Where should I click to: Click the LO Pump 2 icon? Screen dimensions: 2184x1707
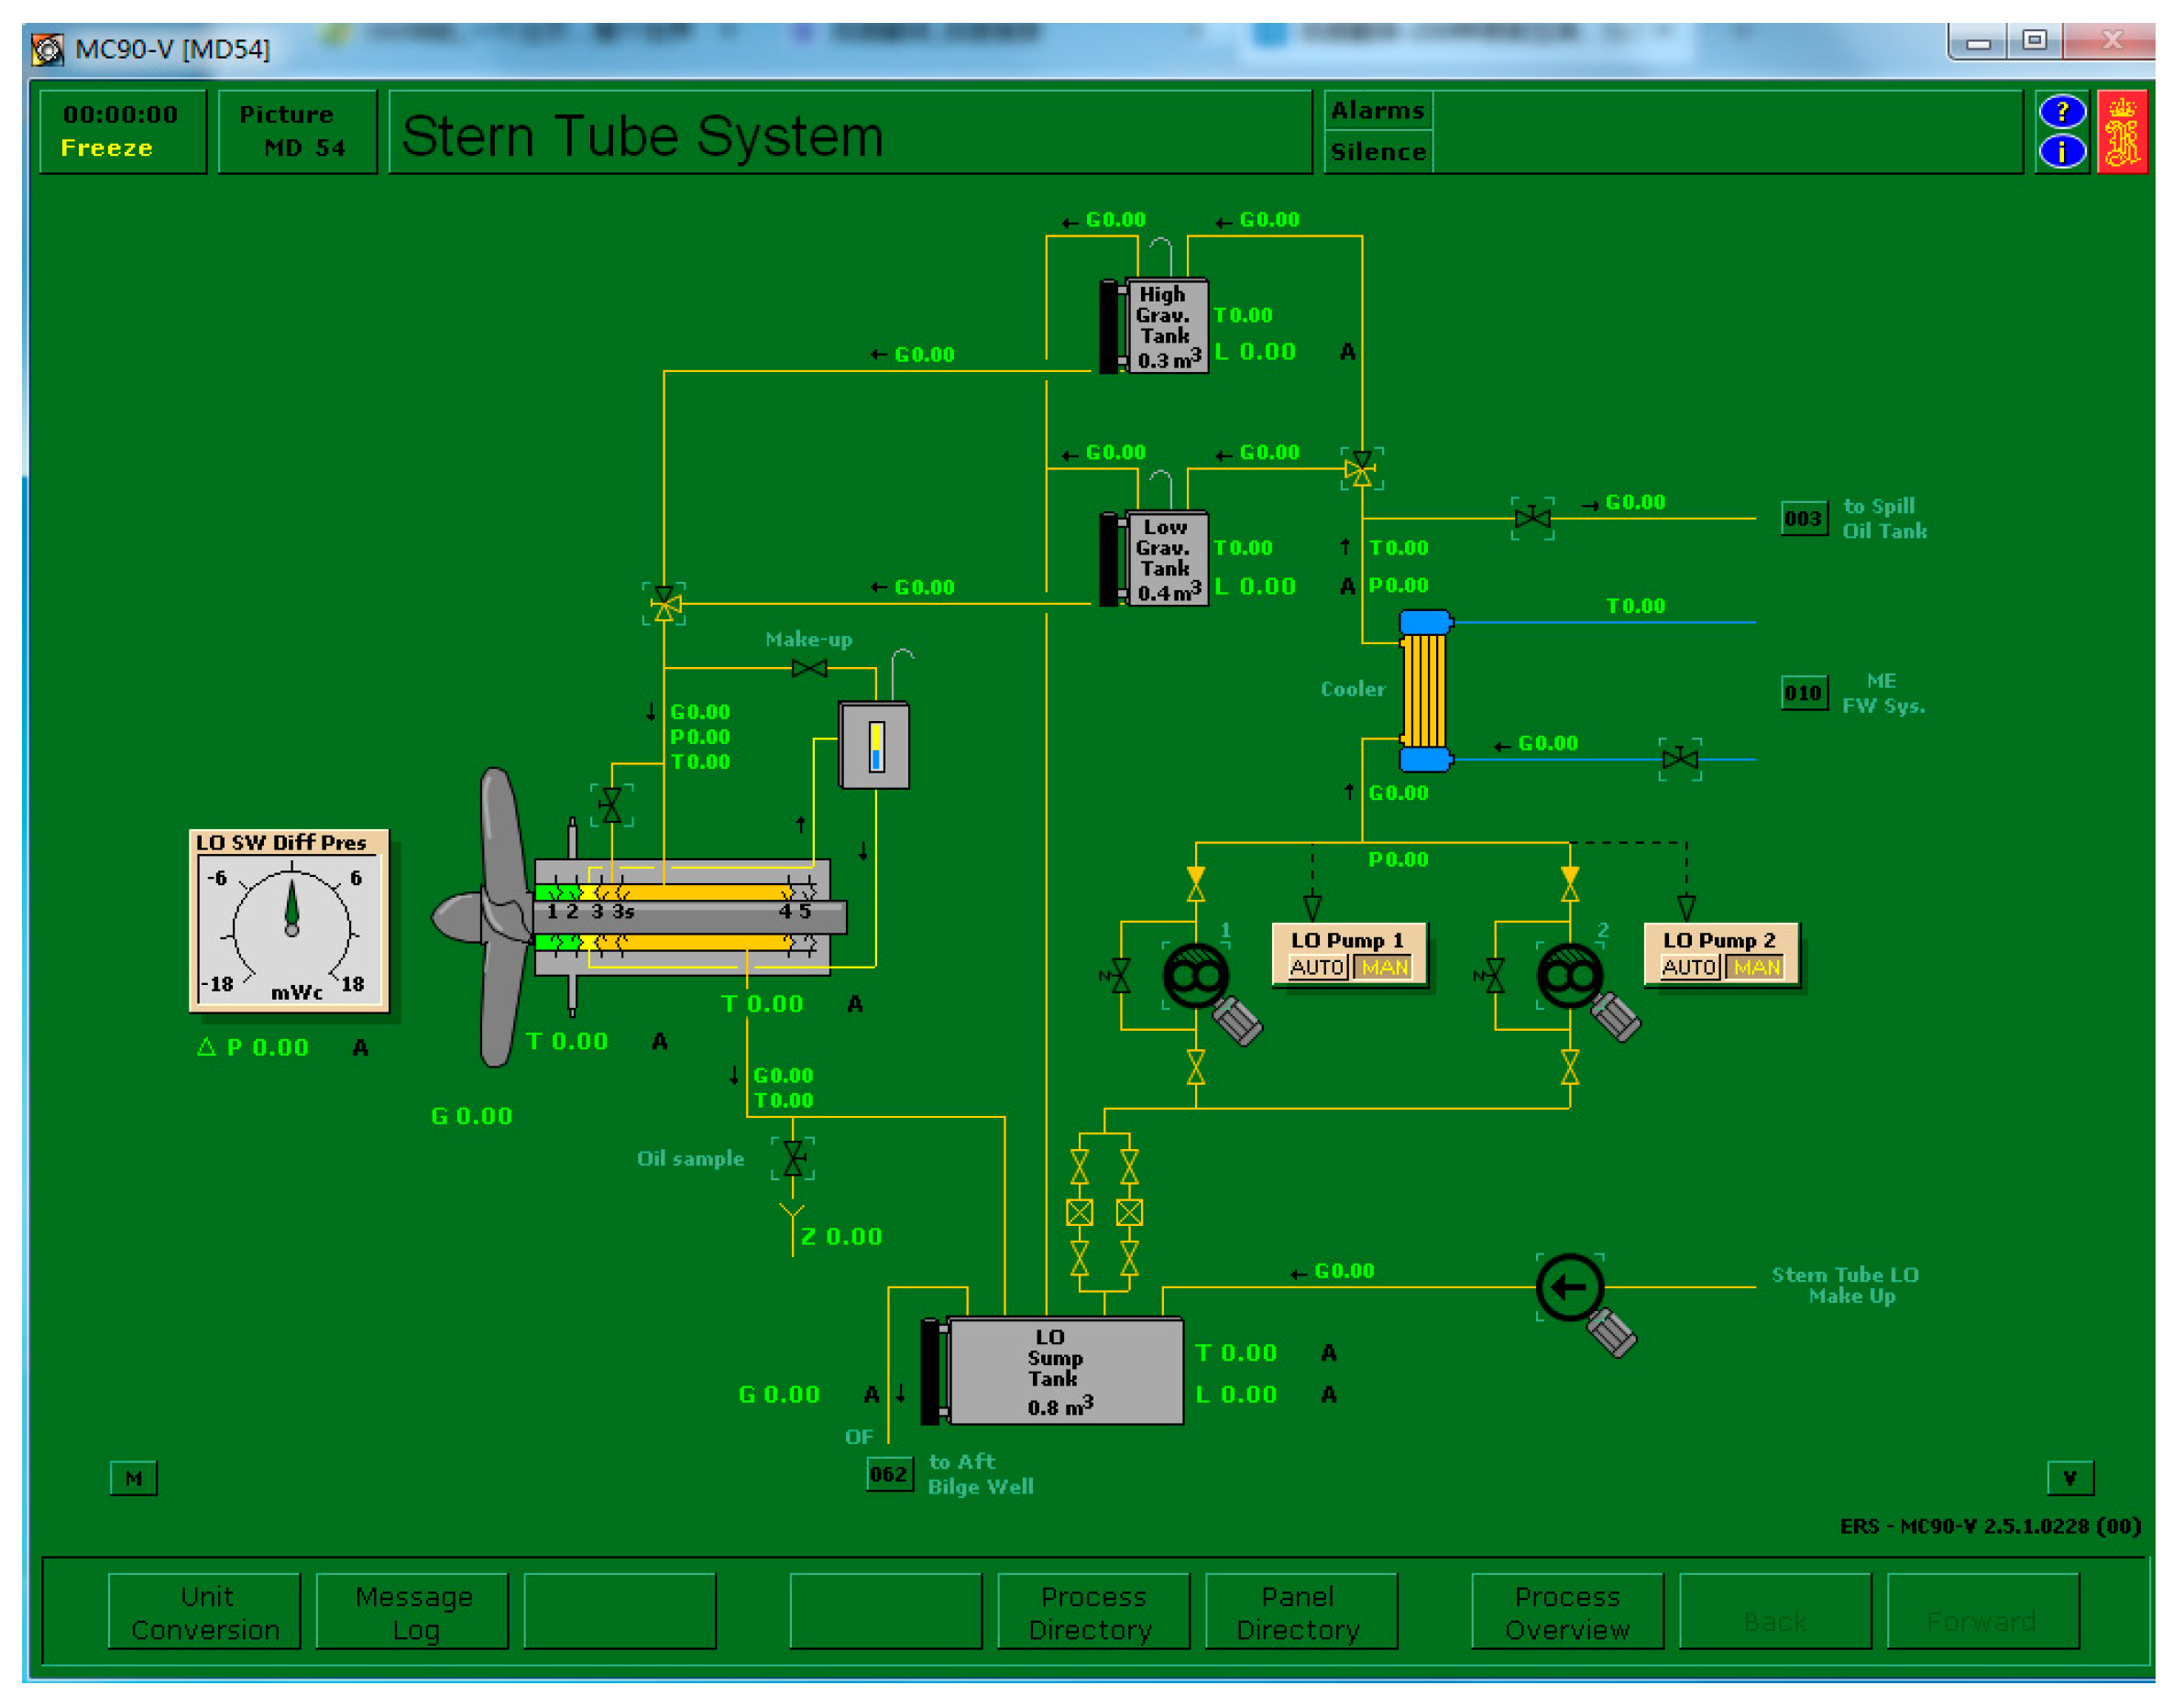click(x=1570, y=977)
